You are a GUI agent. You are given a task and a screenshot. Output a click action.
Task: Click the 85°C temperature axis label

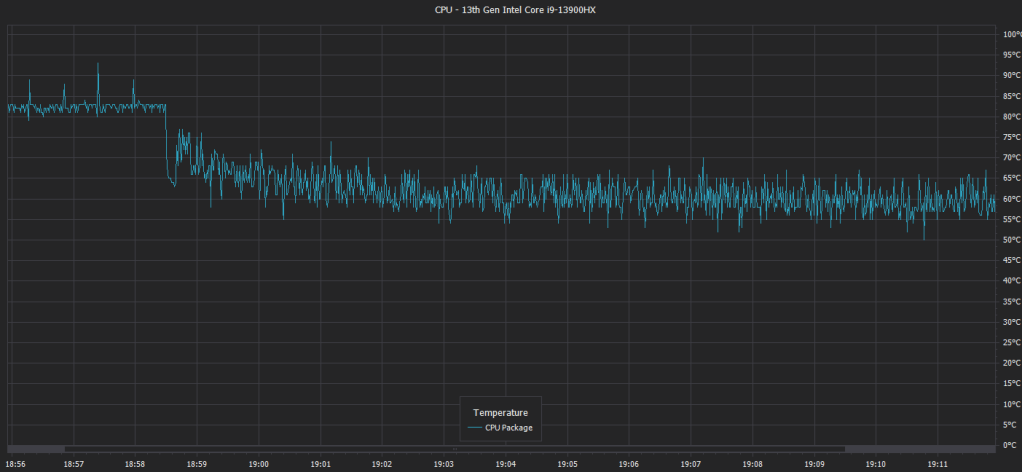click(x=1010, y=96)
